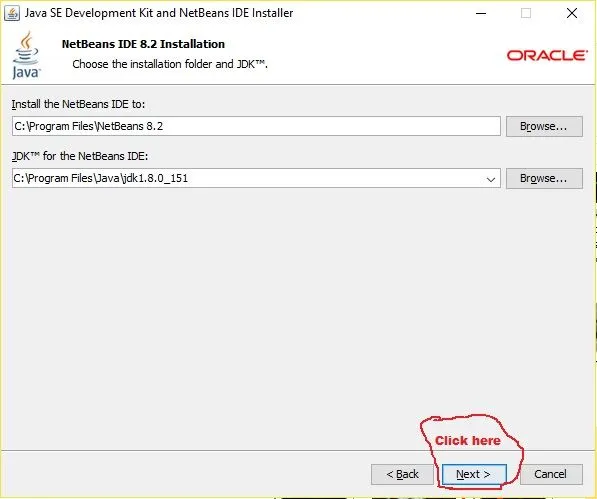Click the installer window title text
Viewport: 597px width, 499px height.
point(159,13)
